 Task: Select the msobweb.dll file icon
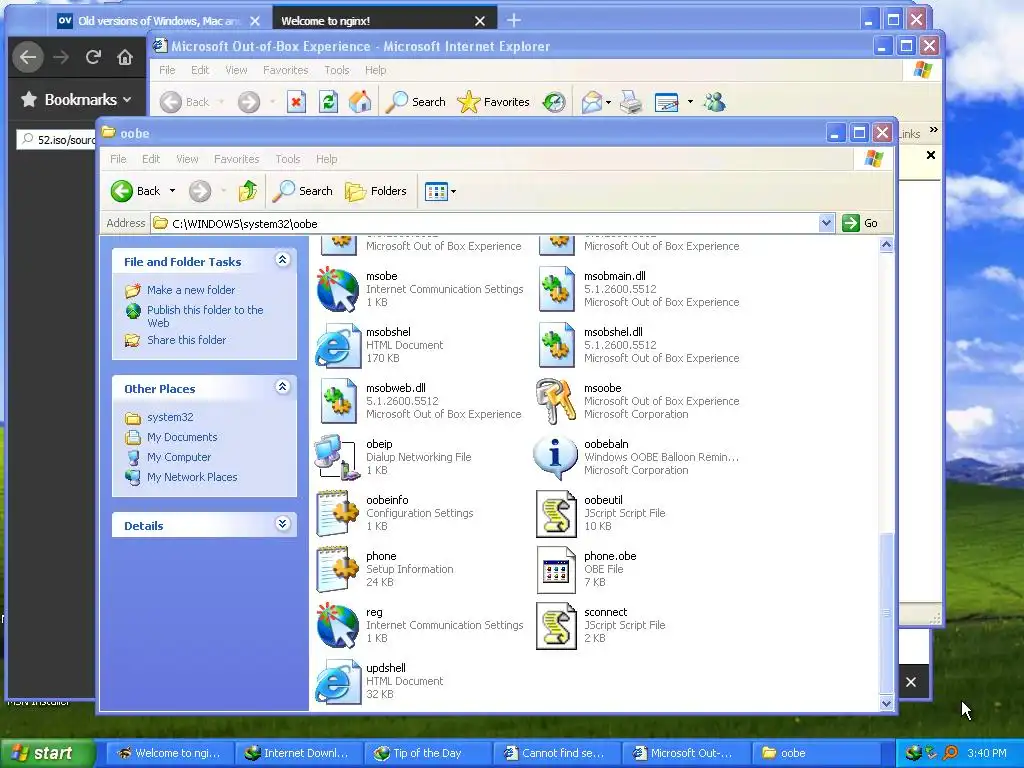tap(338, 402)
